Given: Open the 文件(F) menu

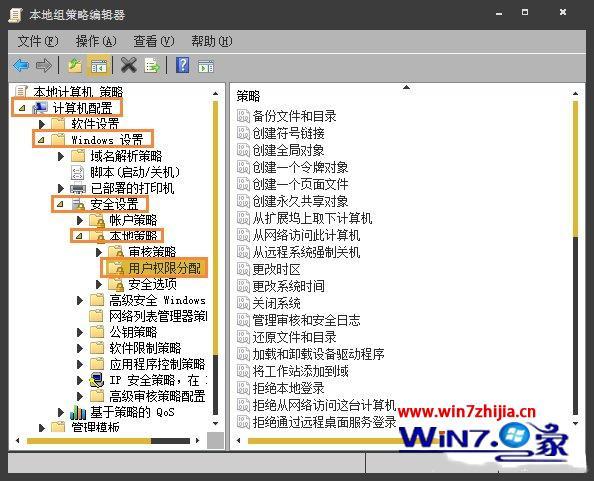Looking at the screenshot, I should [38, 41].
